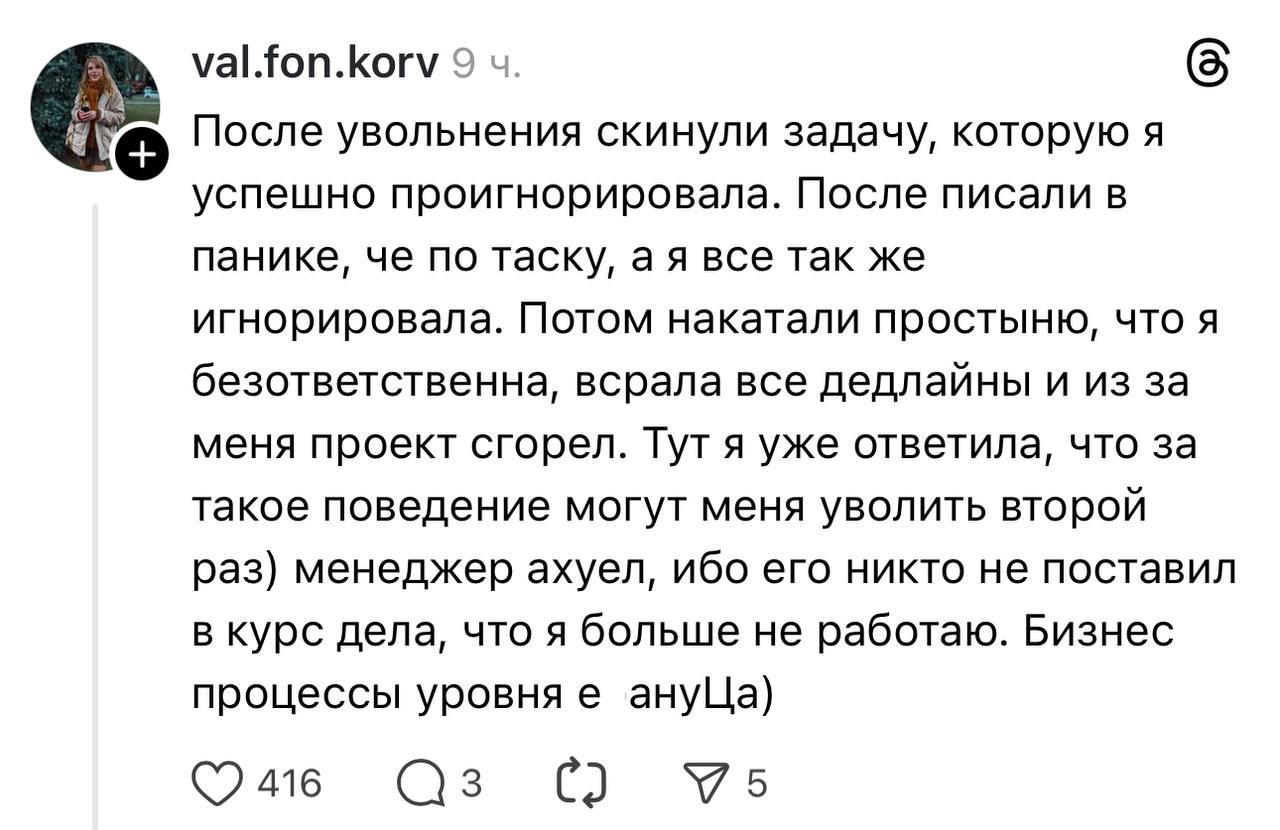The image size is (1280, 830).
Task: Click the "9 ч." post timestamp
Action: [486, 66]
